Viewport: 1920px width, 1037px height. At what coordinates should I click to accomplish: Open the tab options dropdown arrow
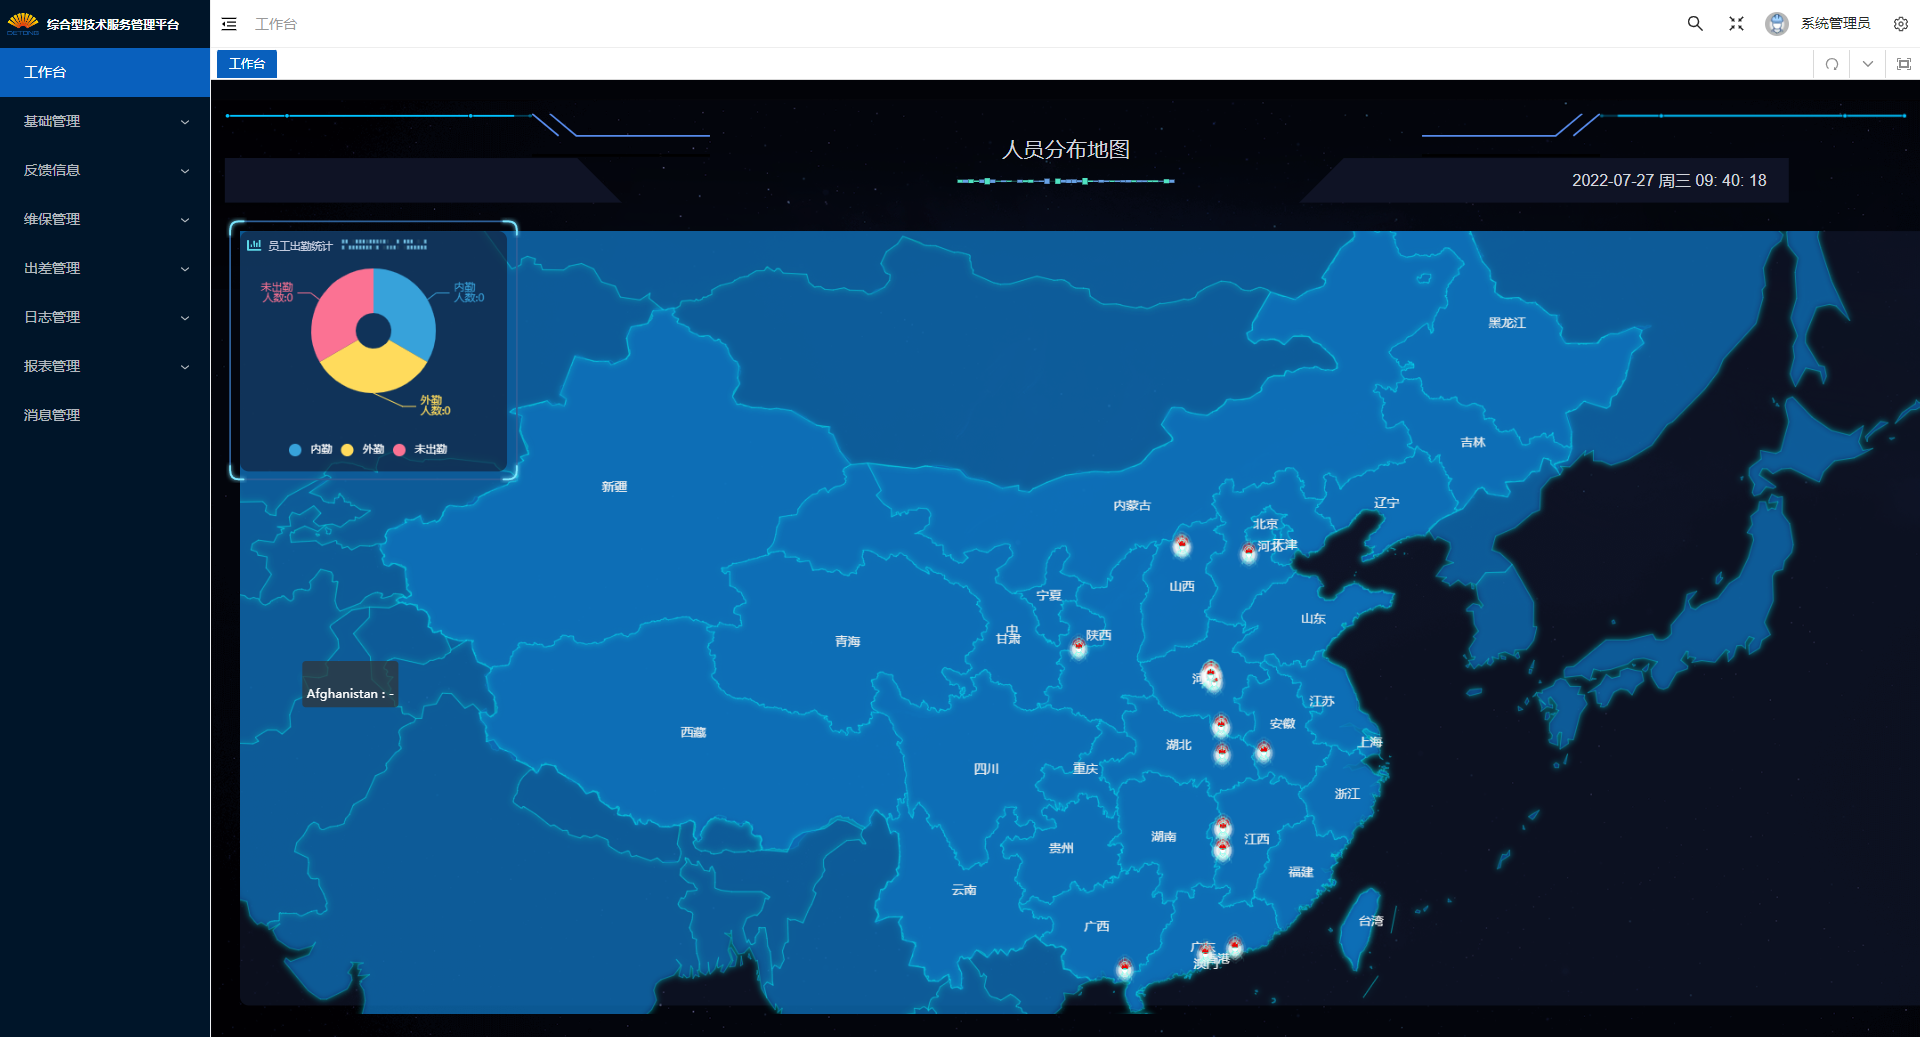[x=1867, y=64]
